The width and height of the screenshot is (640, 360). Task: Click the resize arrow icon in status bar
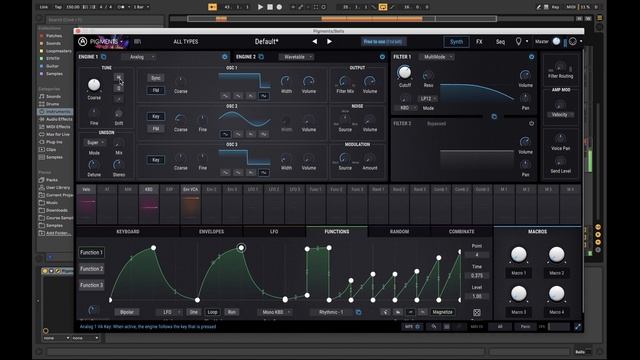pos(578,327)
